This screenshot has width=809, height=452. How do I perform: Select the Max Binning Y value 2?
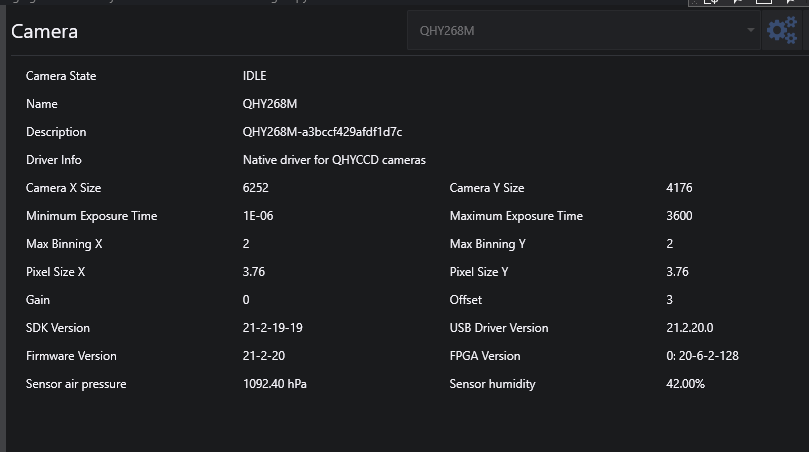click(670, 244)
